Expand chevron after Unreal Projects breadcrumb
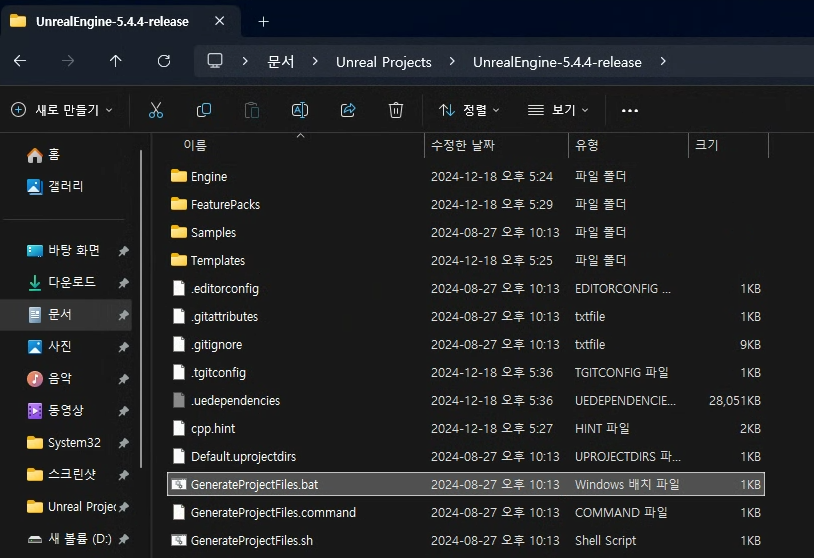Screen dimensions: 814x558 click(452, 61)
